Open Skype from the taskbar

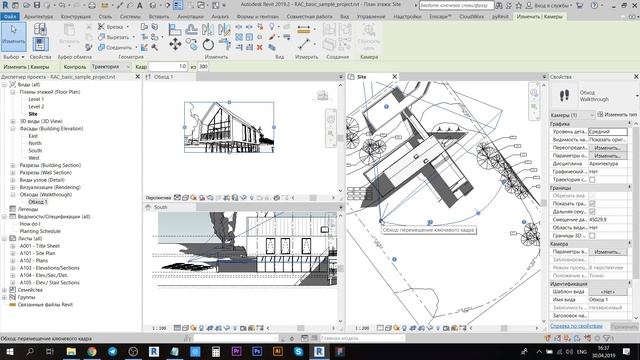click(298, 351)
